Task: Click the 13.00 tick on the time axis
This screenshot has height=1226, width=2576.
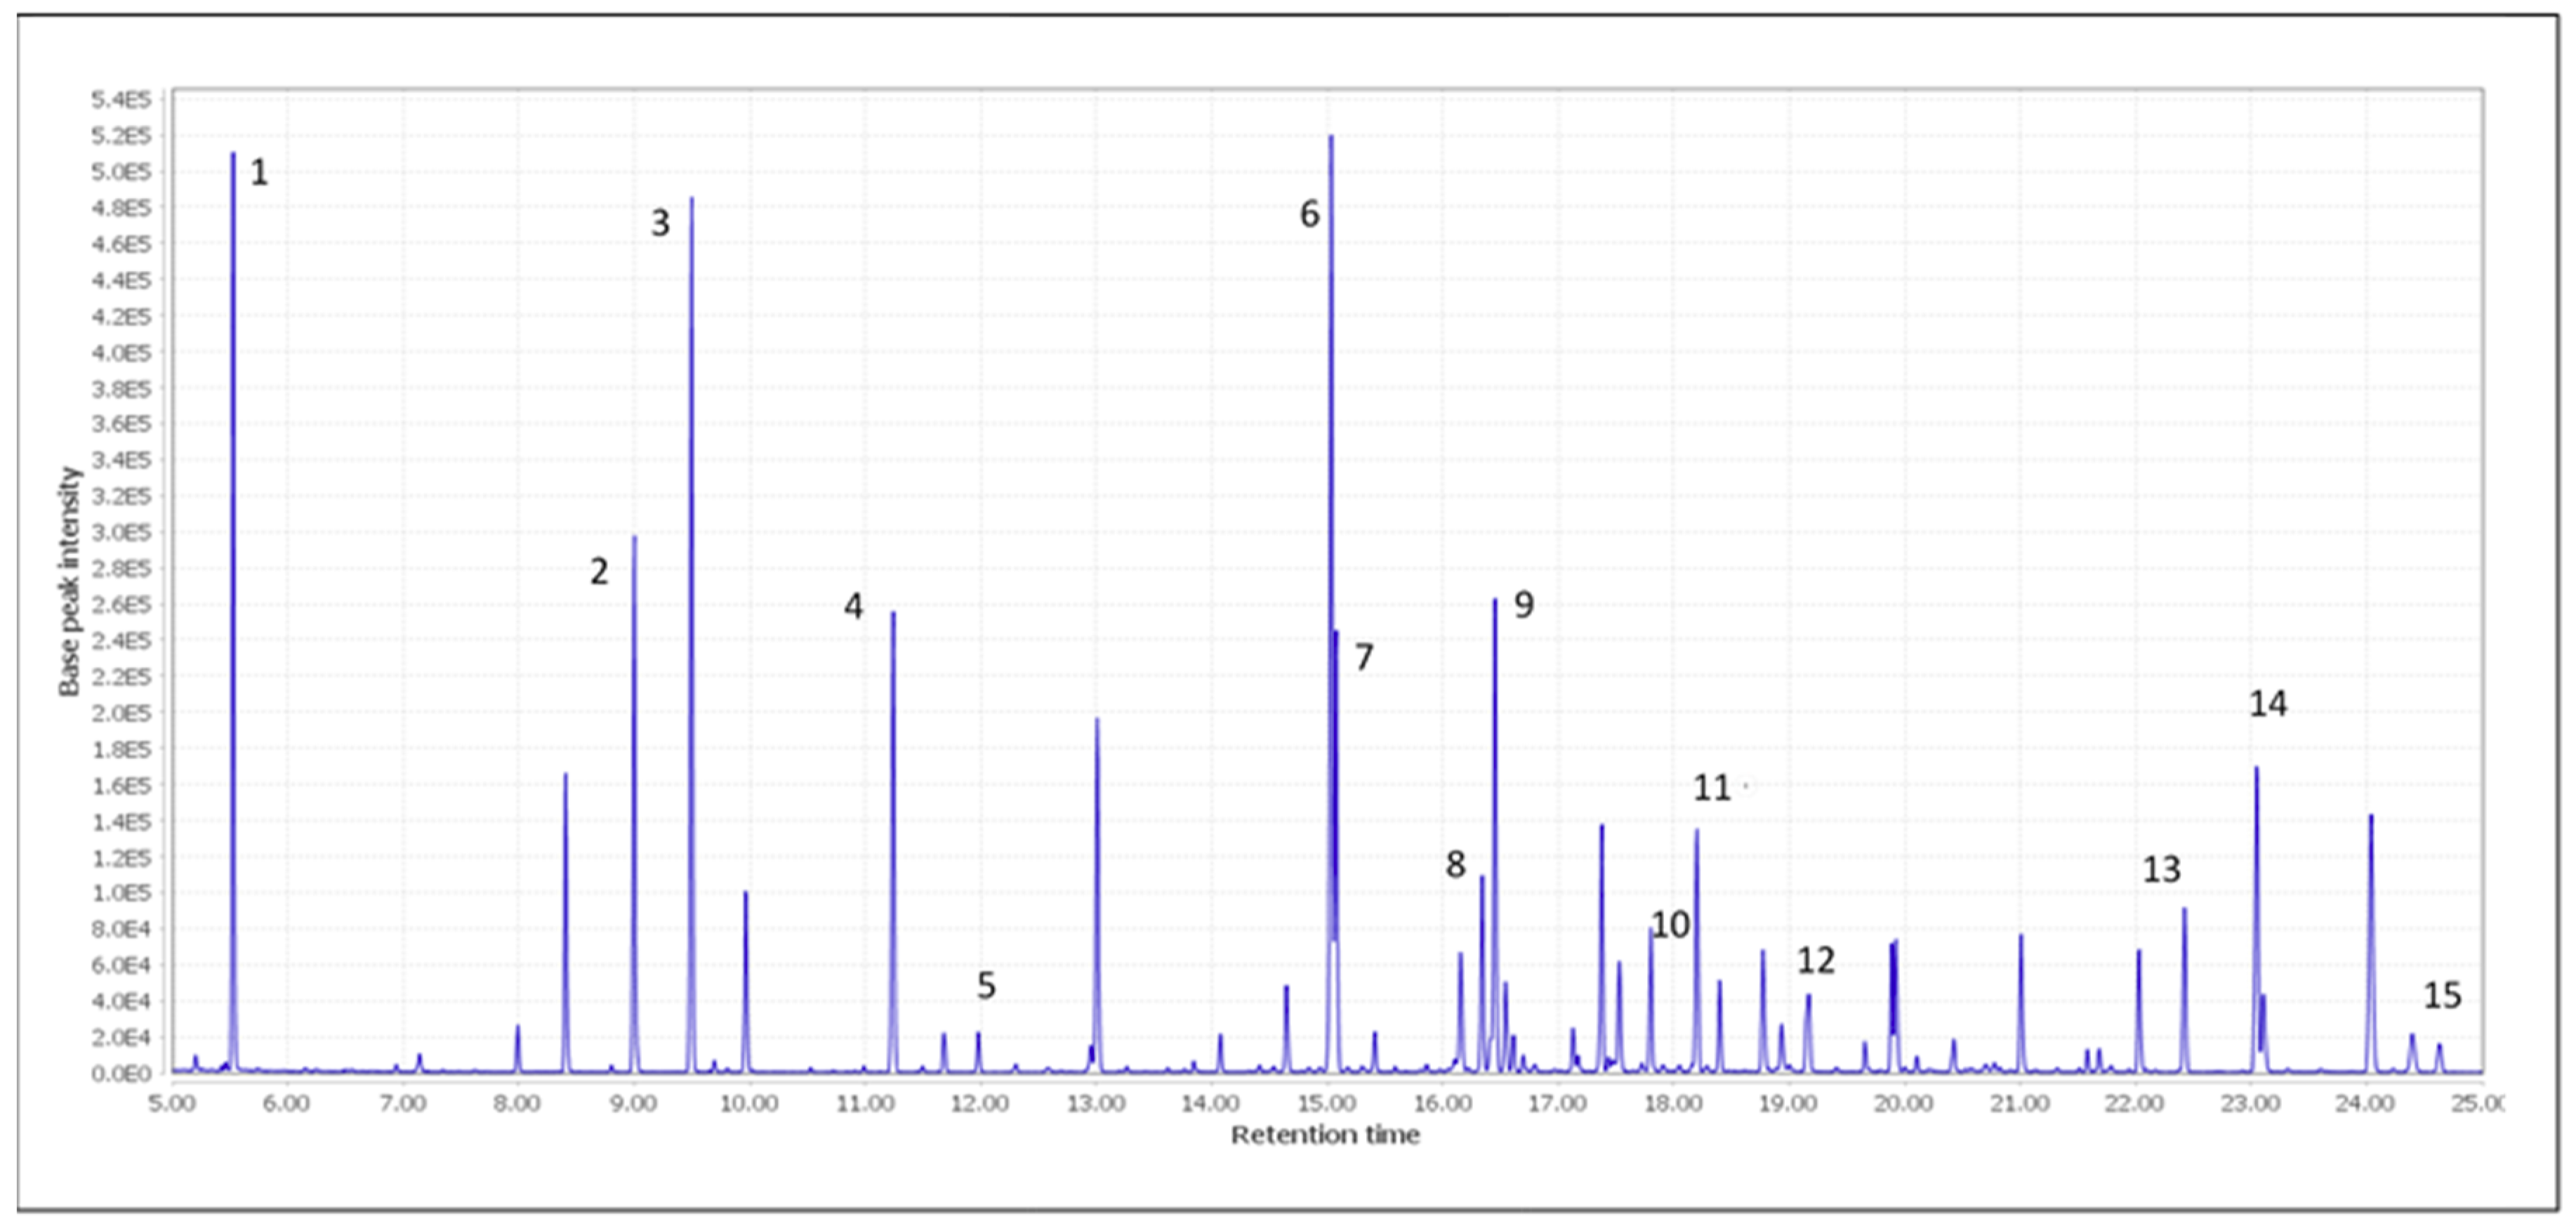Action: pyautogui.click(x=1096, y=1103)
